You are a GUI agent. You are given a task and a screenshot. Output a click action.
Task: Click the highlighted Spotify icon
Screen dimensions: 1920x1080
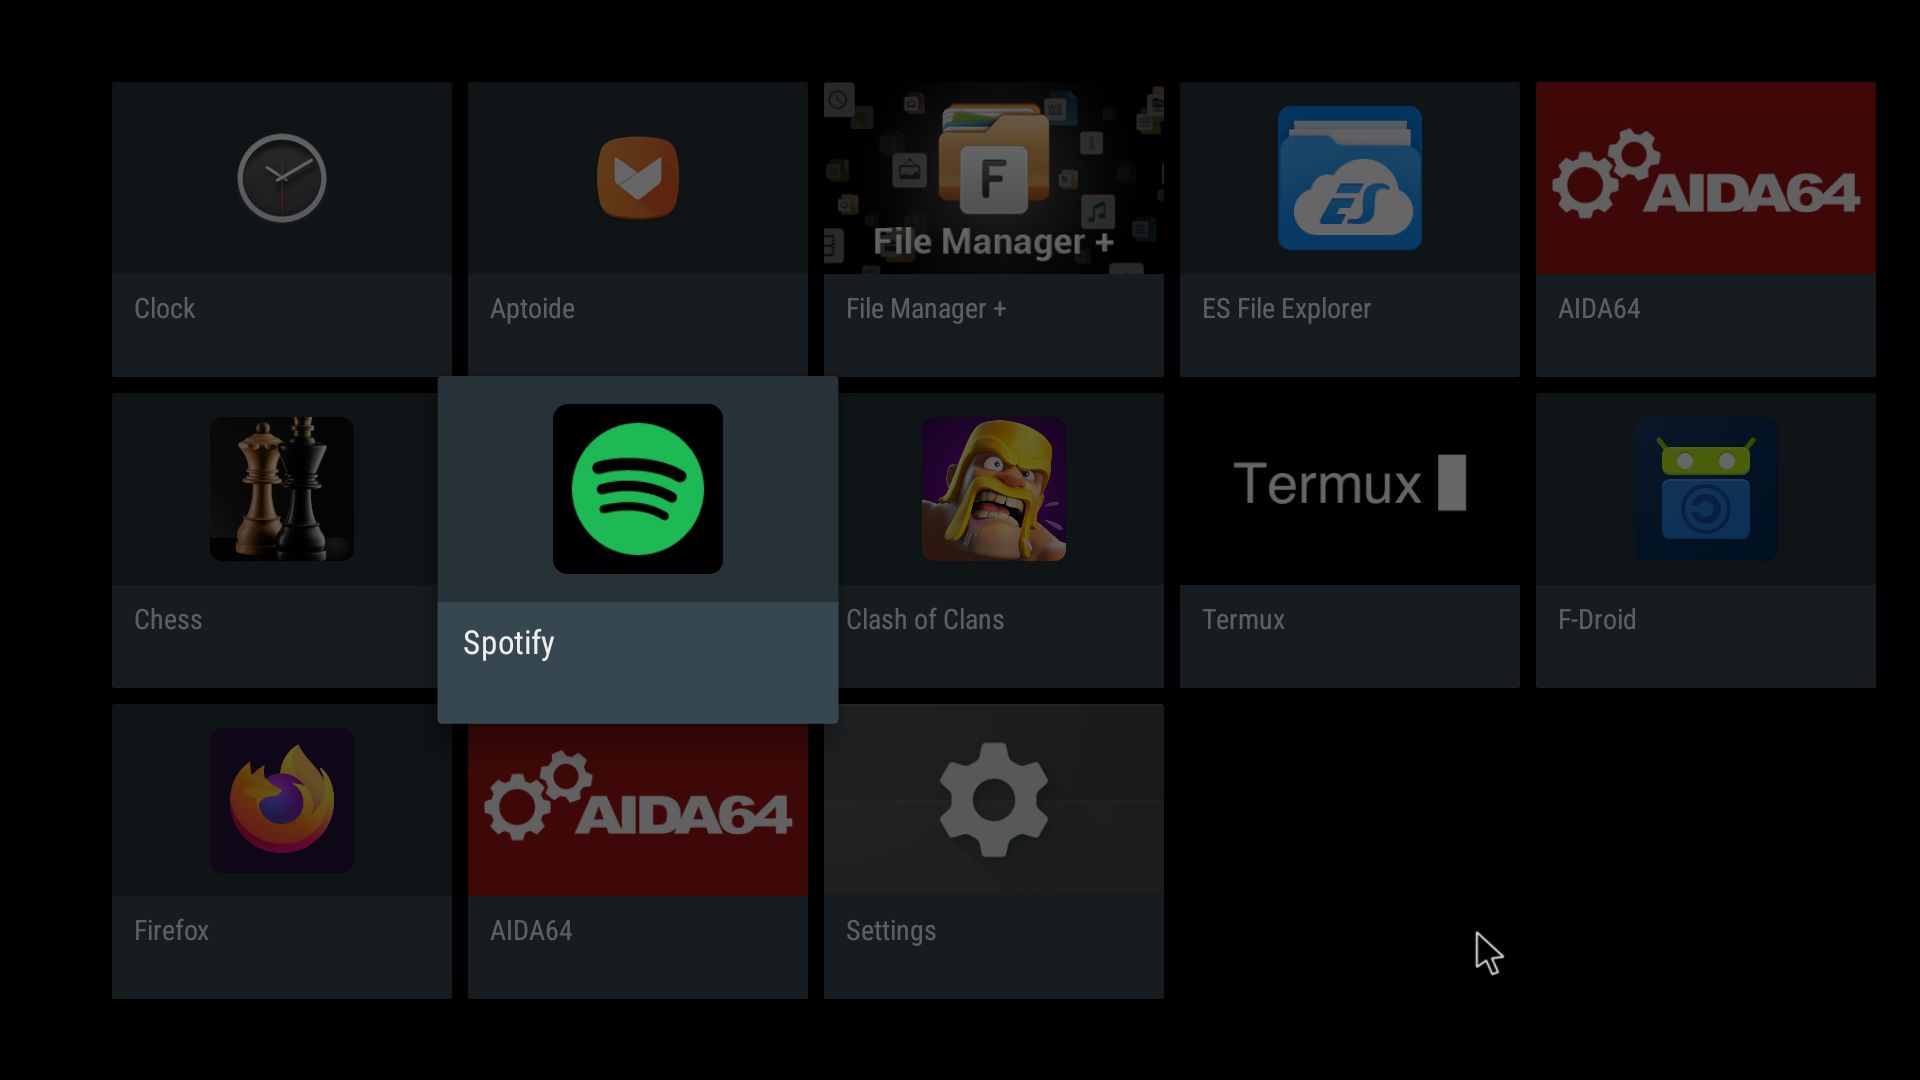(x=638, y=489)
